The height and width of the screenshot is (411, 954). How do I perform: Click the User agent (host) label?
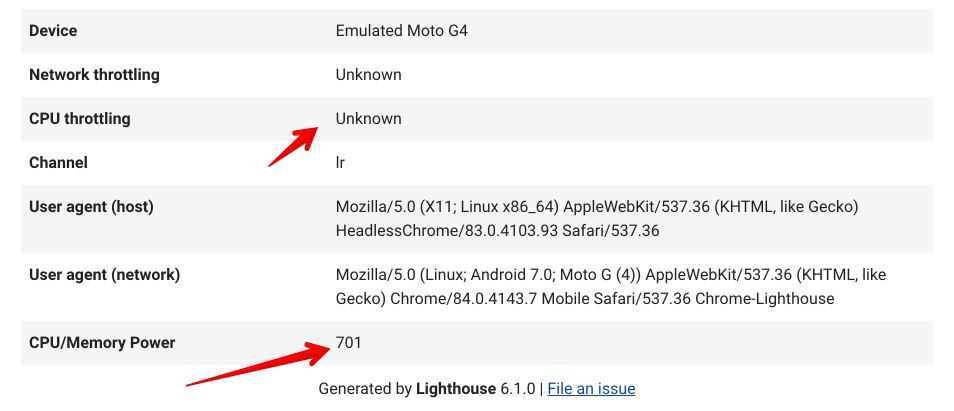tap(91, 207)
